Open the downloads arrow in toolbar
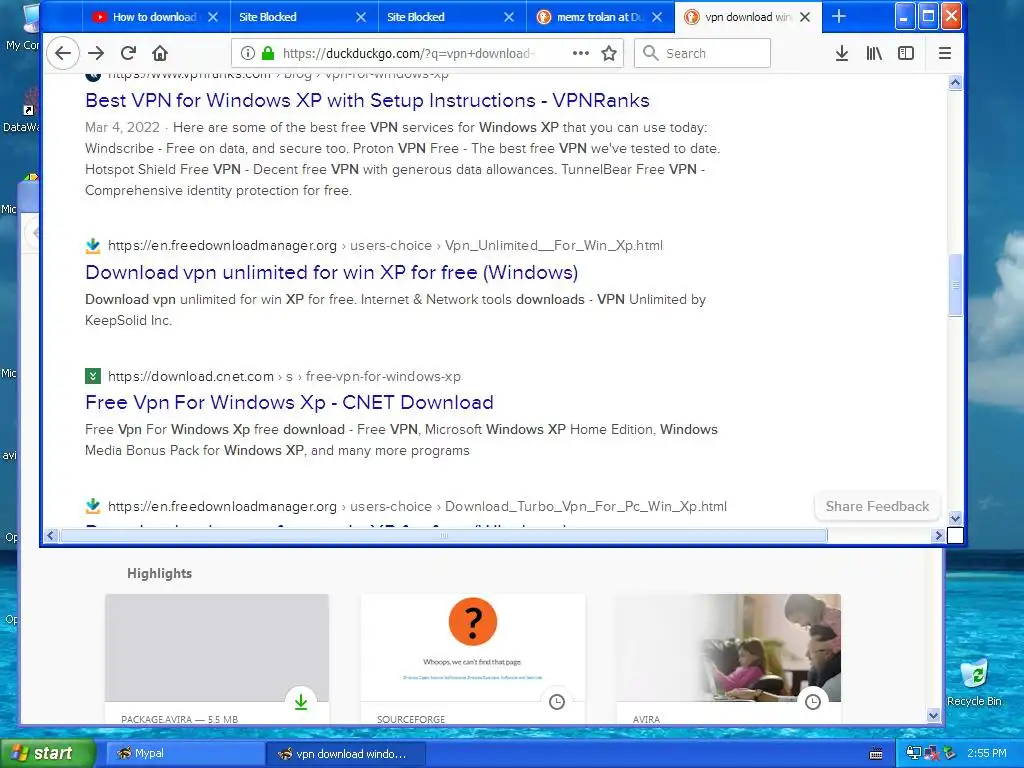This screenshot has height=768, width=1024. click(x=842, y=54)
